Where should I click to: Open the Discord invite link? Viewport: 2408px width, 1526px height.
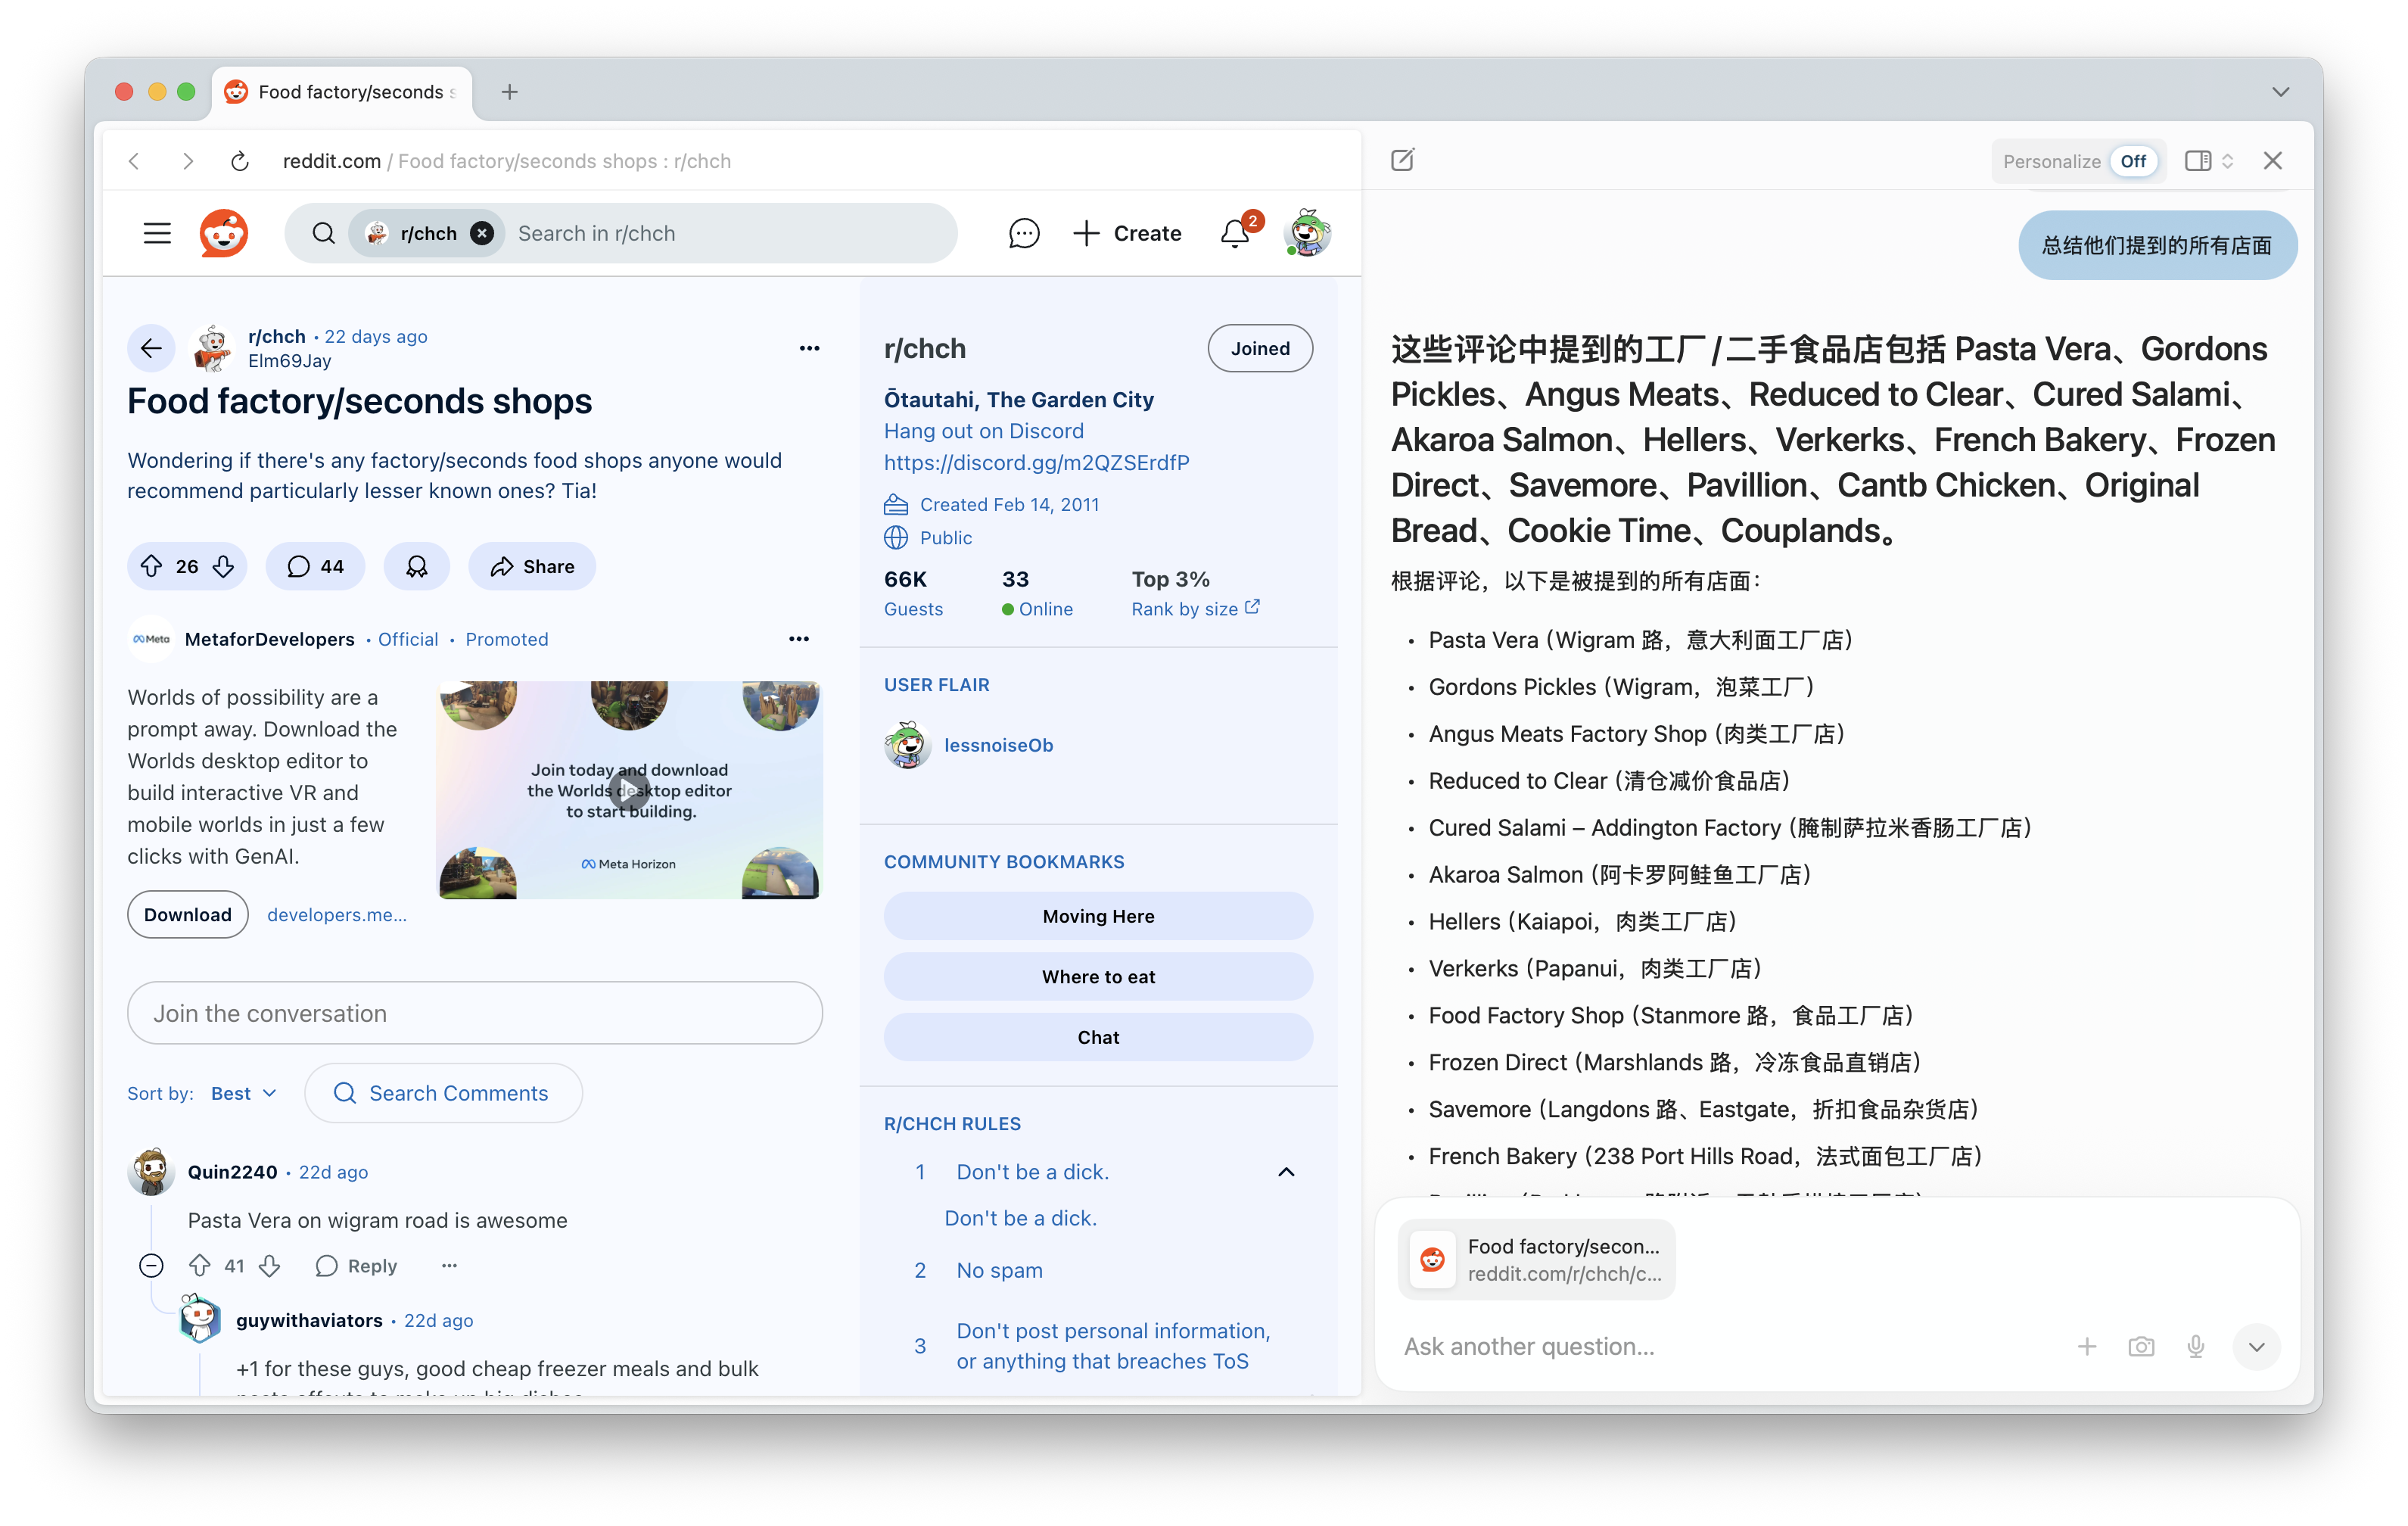pos(1037,462)
